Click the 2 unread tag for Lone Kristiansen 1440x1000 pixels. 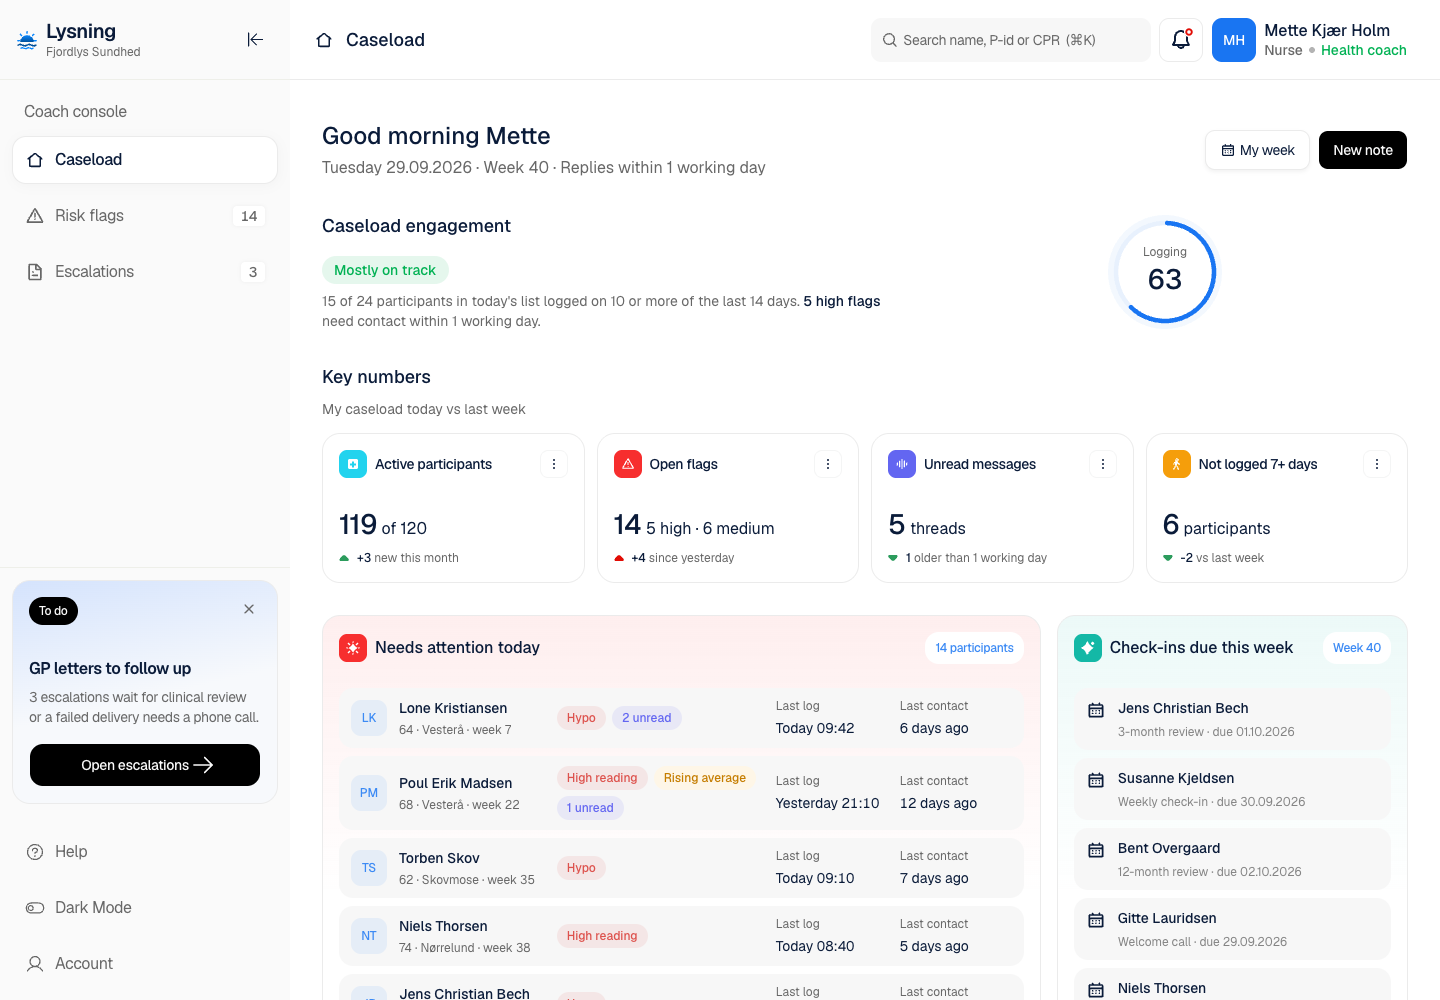pos(647,718)
